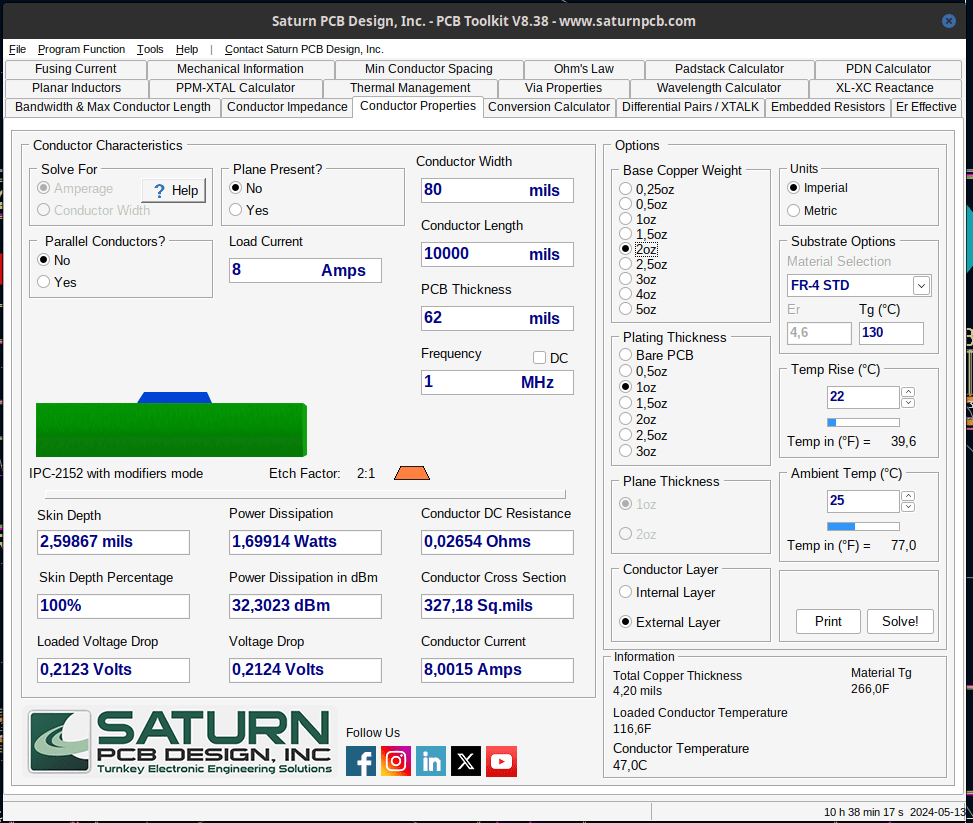Click the Load Current input field
The height and width of the screenshot is (823, 973).
point(305,270)
